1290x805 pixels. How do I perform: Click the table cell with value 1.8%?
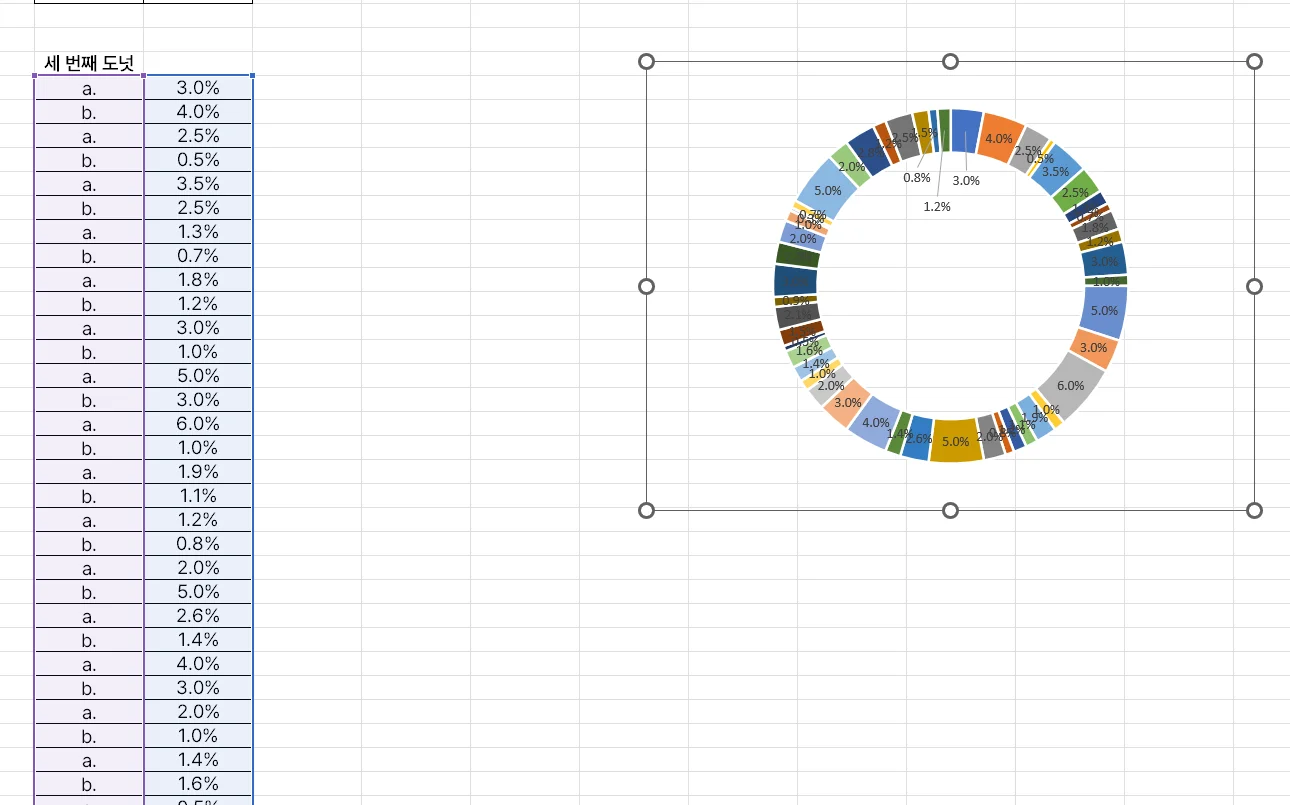click(x=198, y=280)
